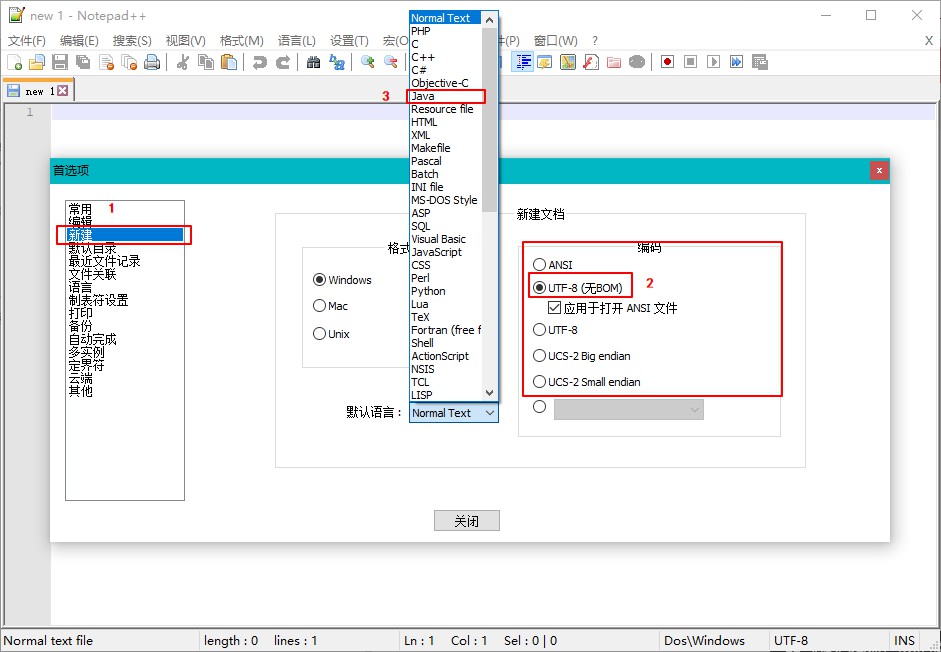Choose PHP in the language dropdown list

(x=445, y=31)
